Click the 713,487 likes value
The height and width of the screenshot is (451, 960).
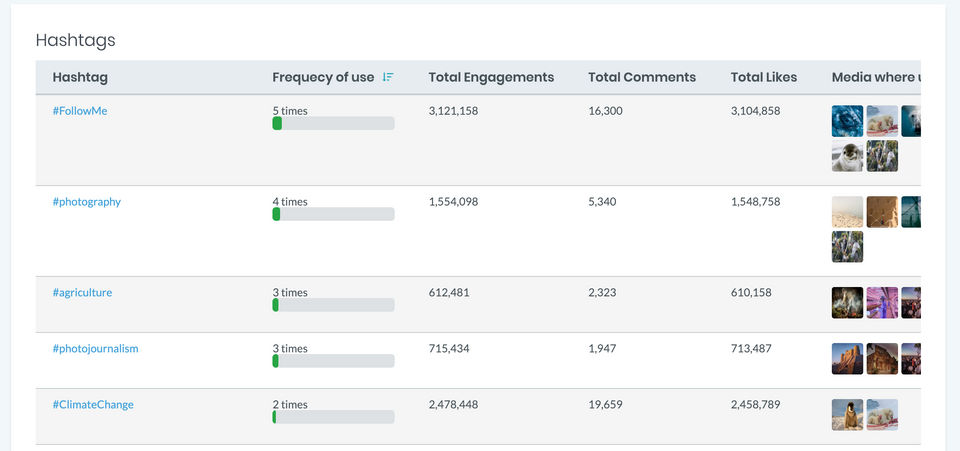pos(751,349)
